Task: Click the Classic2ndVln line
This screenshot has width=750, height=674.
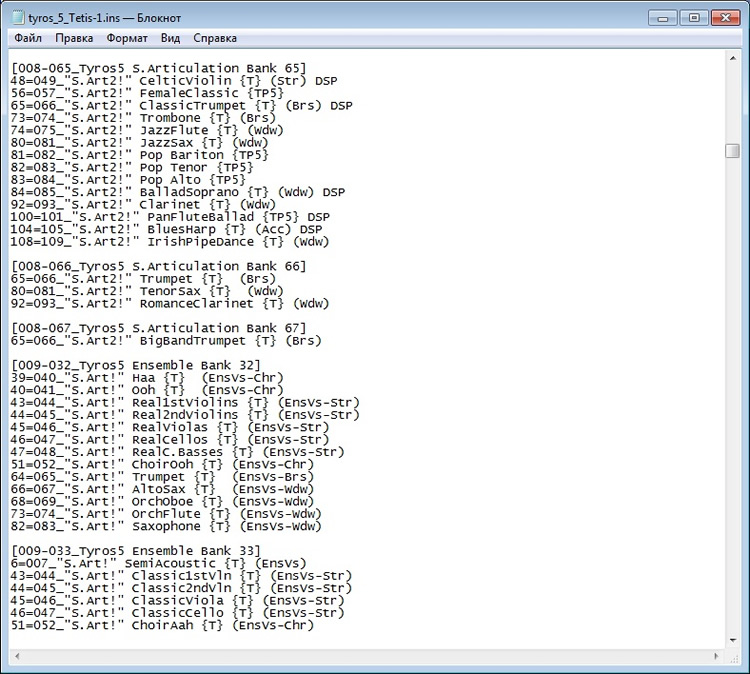Action: [181, 588]
